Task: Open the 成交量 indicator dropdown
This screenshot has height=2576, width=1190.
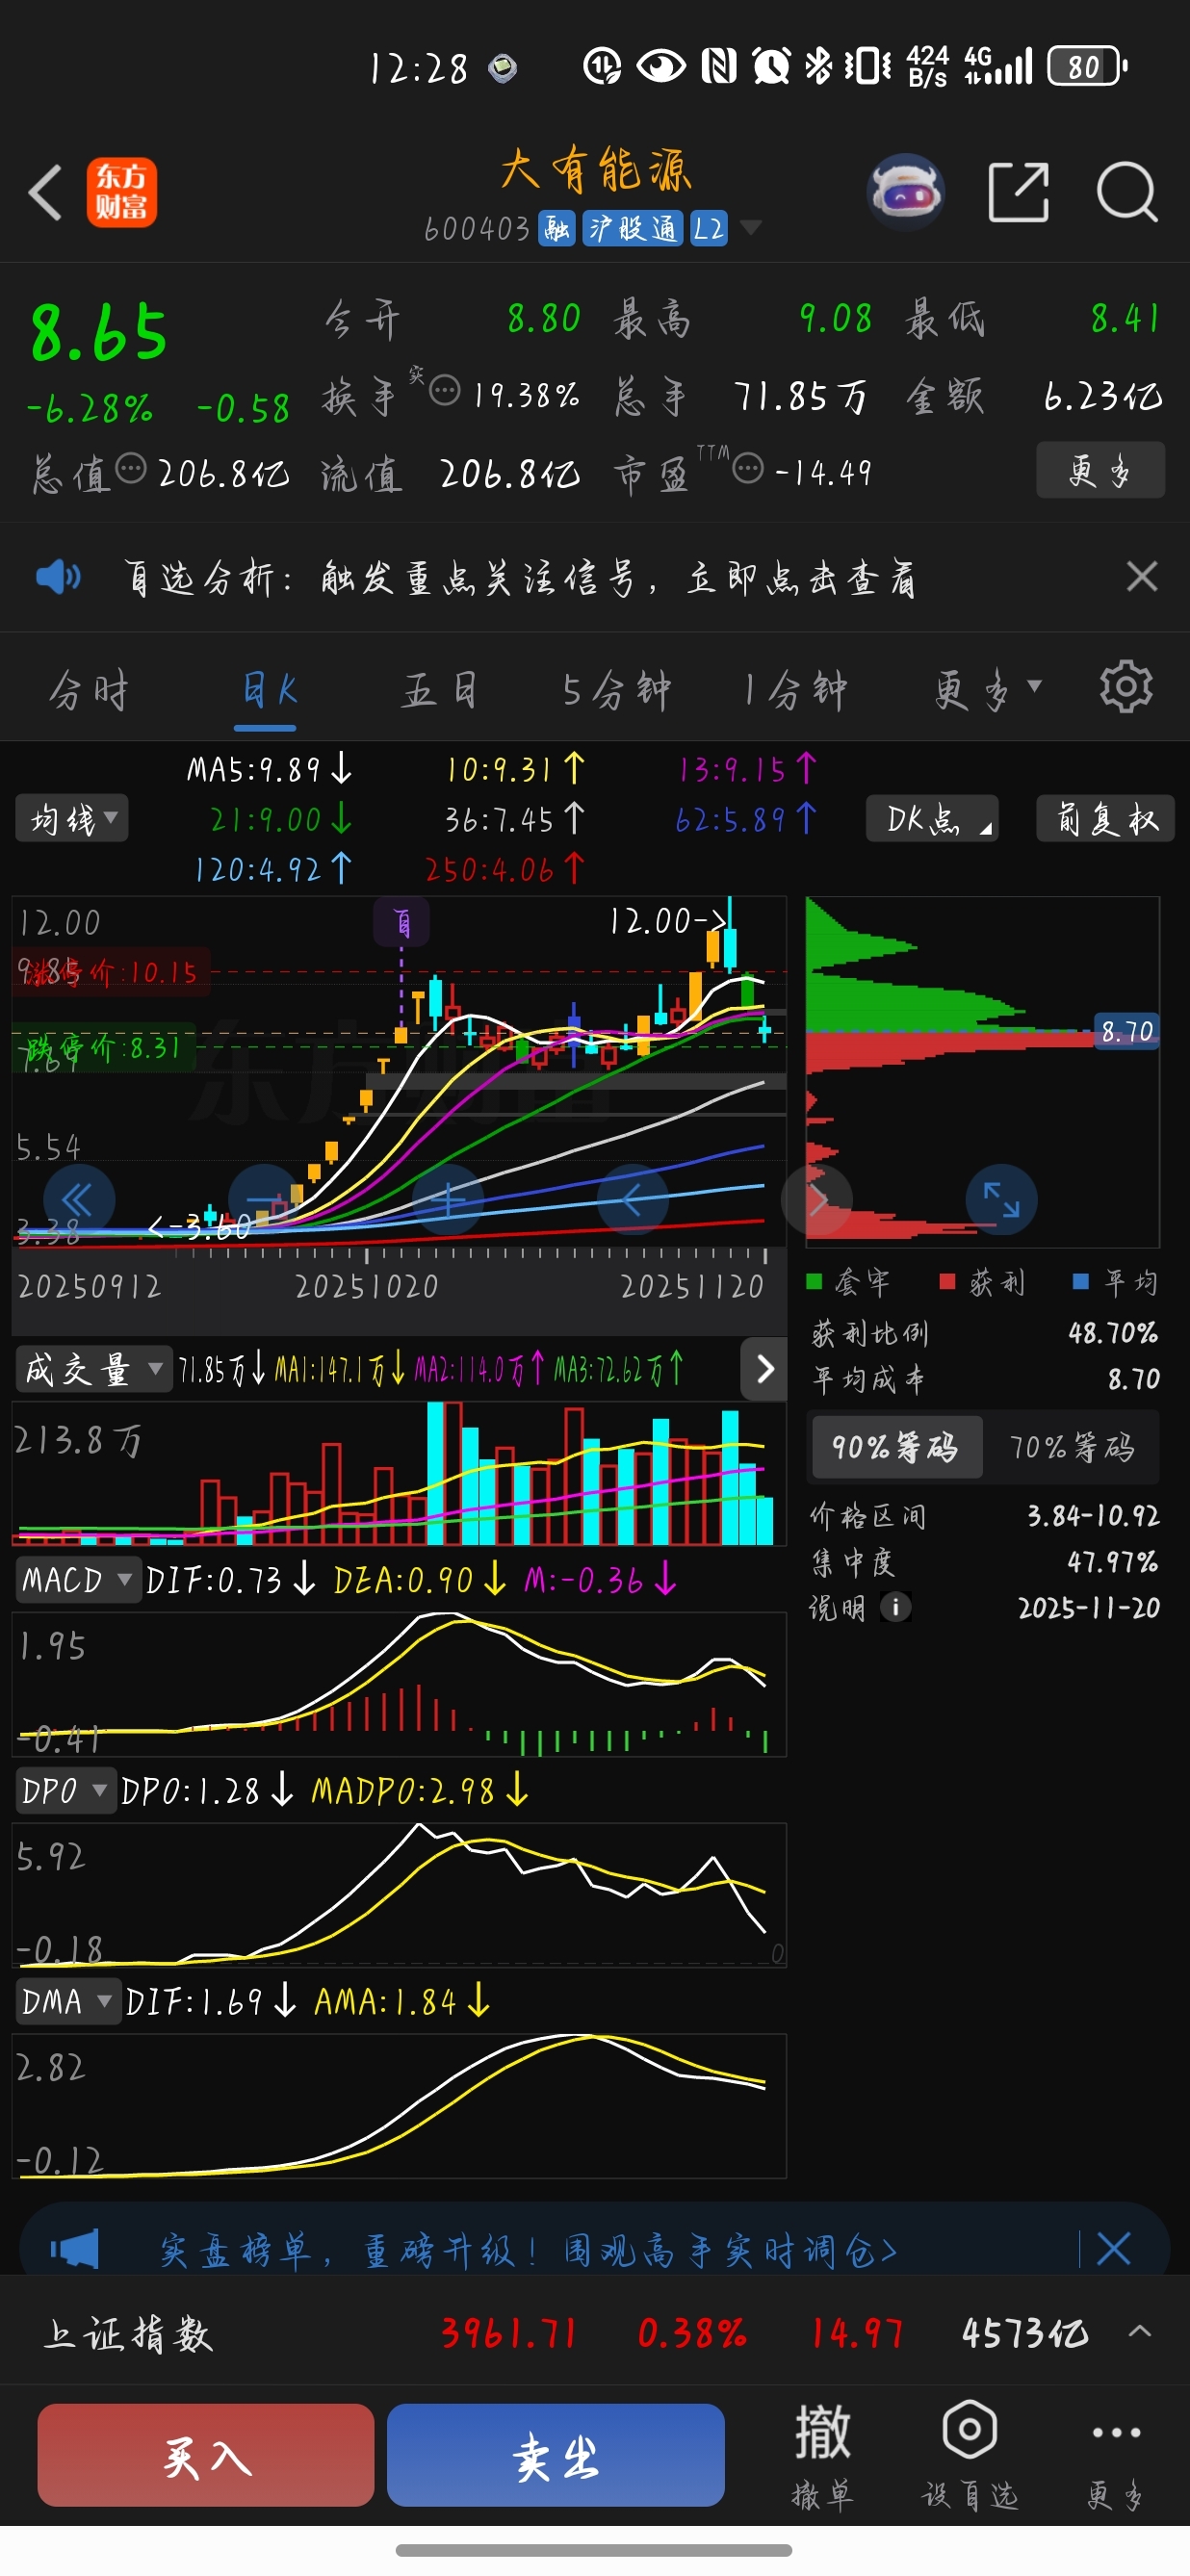Action: point(92,1369)
